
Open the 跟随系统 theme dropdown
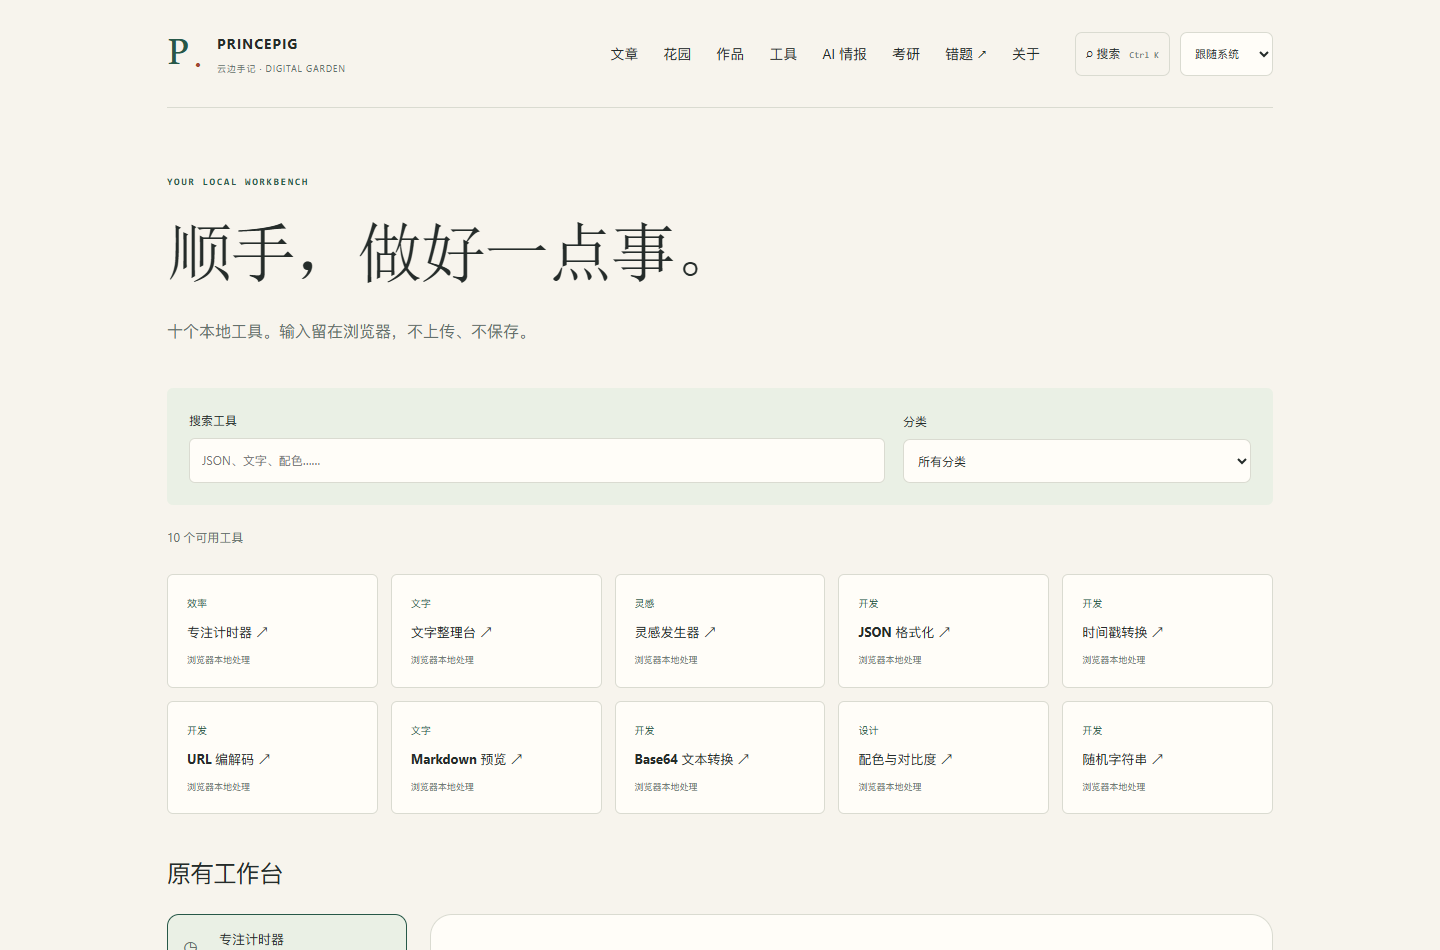tap(1226, 54)
